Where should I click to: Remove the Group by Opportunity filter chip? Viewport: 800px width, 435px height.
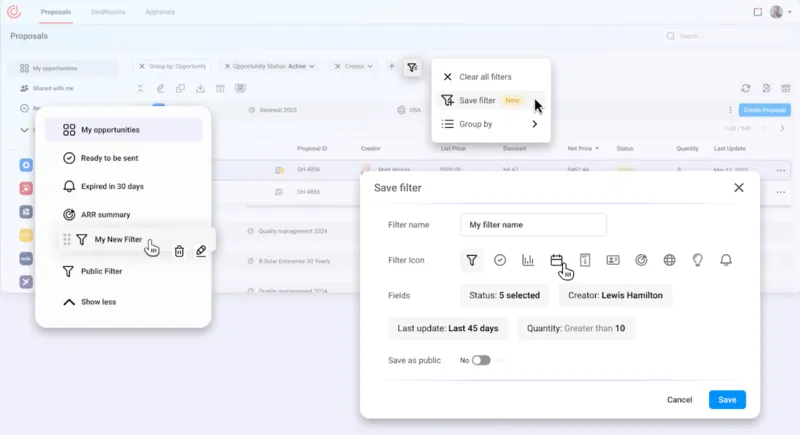tap(142, 66)
